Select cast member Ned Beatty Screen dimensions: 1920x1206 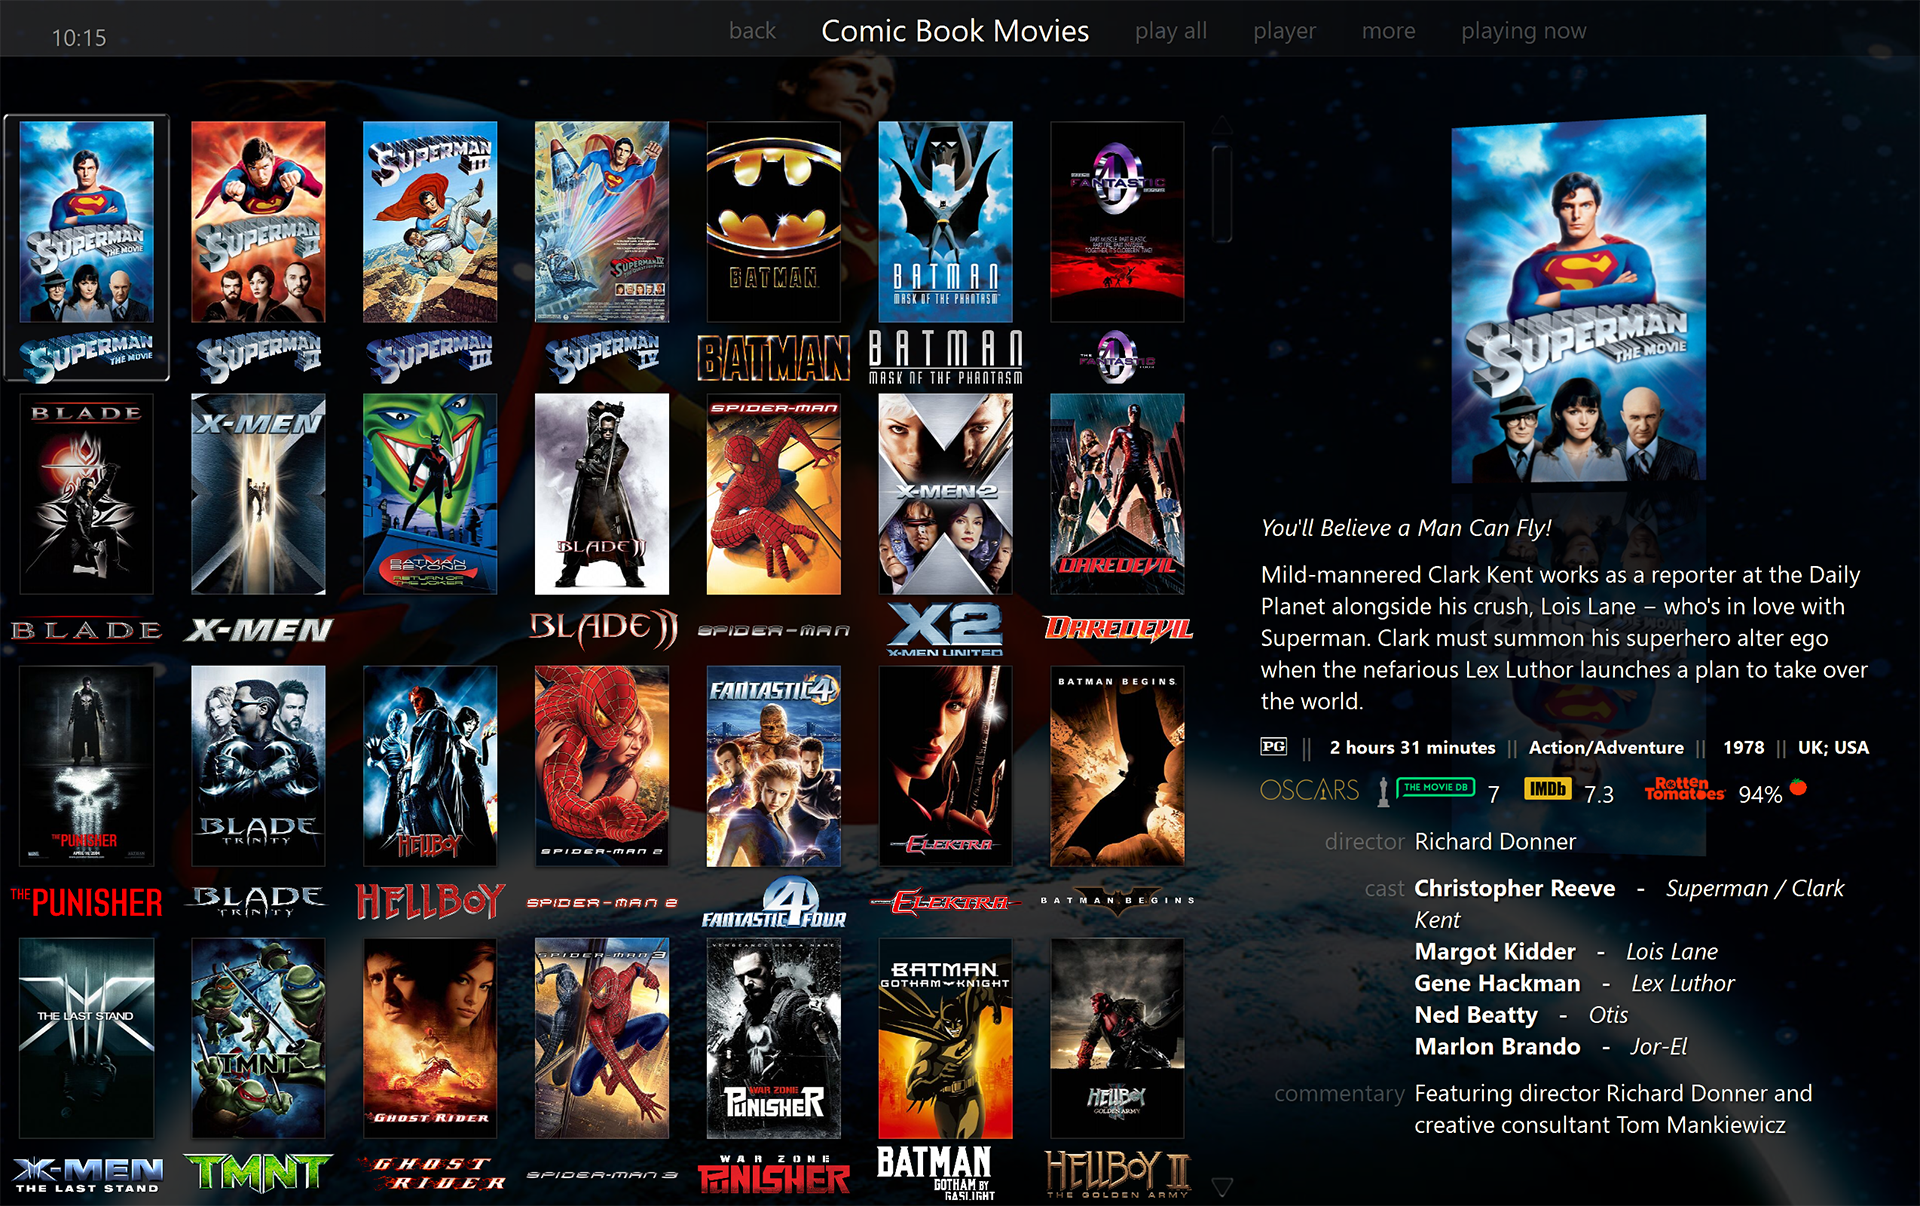(1476, 1016)
